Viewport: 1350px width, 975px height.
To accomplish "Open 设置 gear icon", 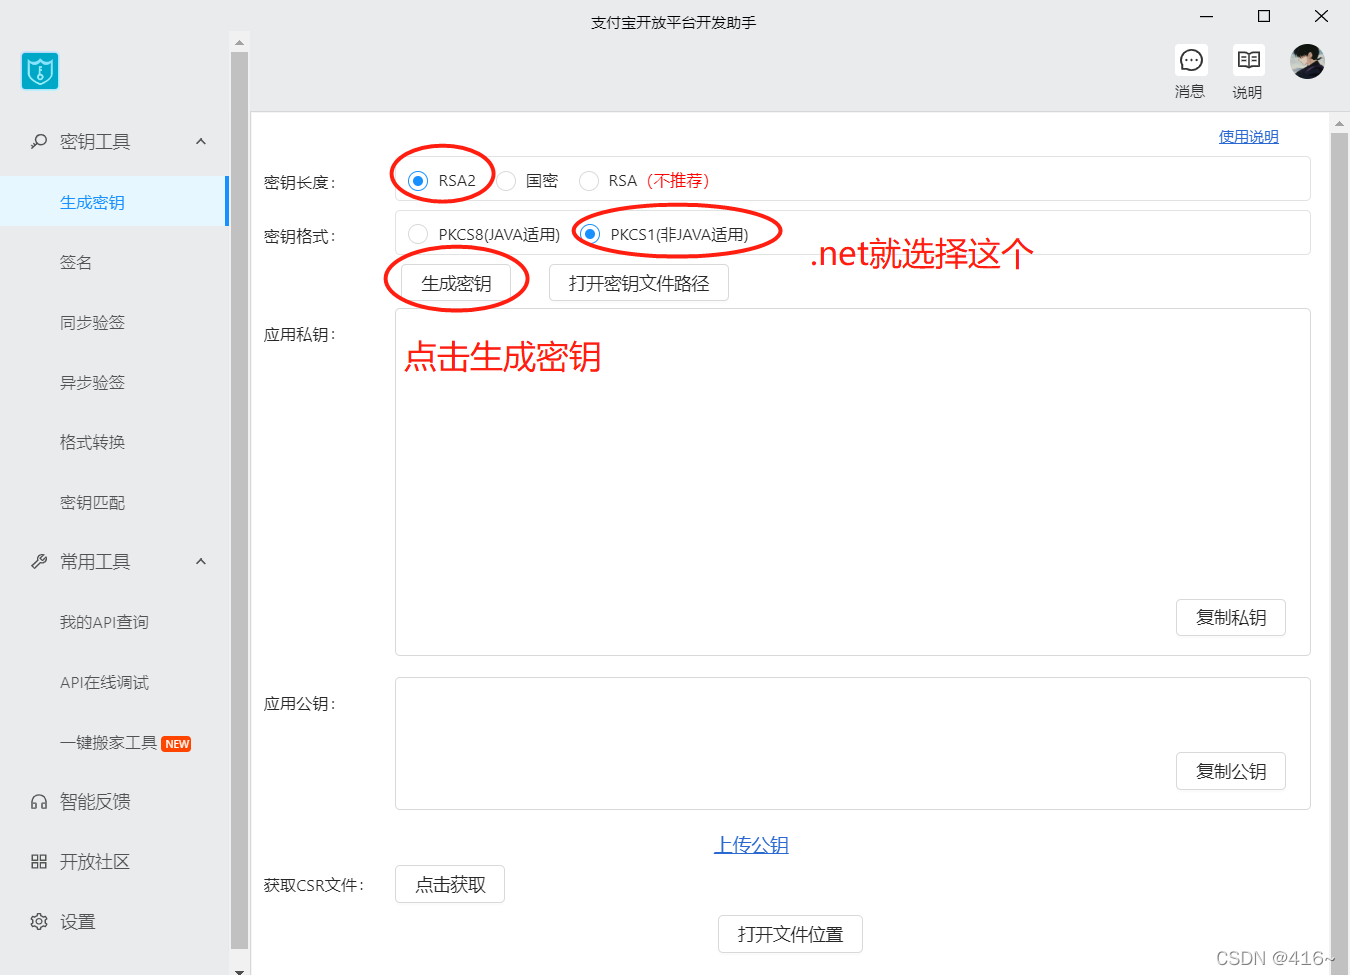I will (39, 922).
